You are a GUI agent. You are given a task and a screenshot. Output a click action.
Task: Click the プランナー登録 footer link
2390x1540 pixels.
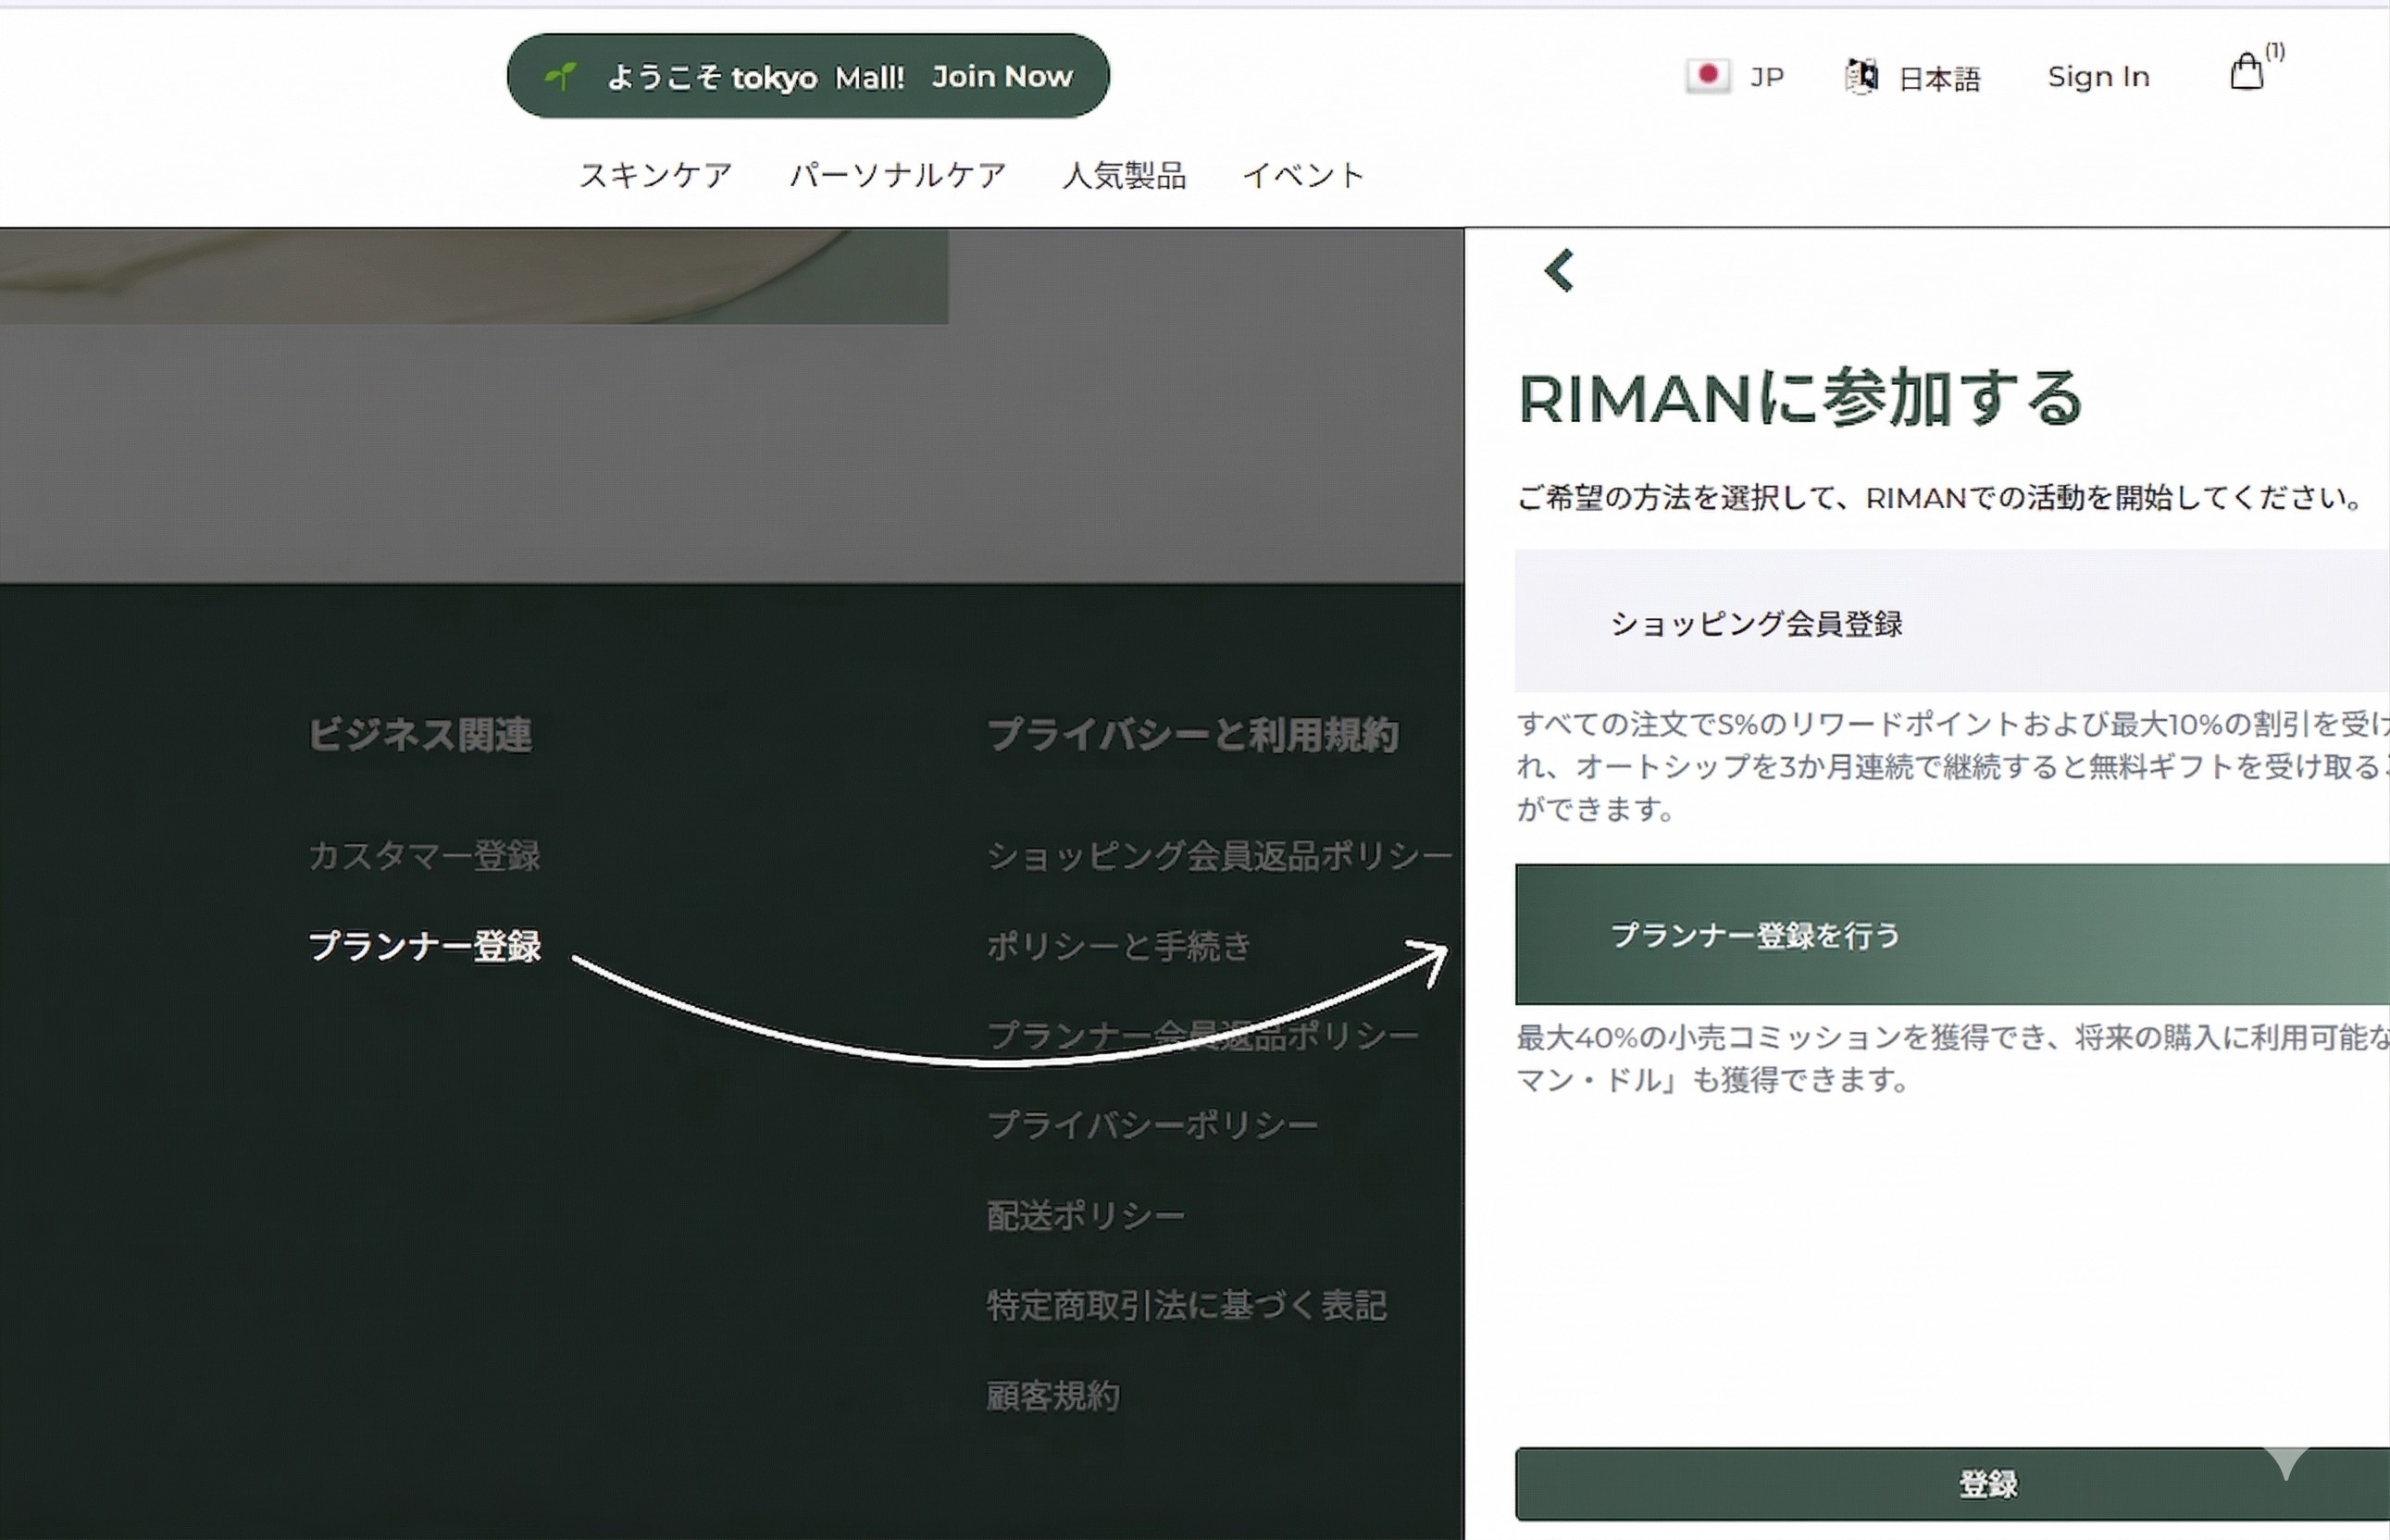[424, 945]
